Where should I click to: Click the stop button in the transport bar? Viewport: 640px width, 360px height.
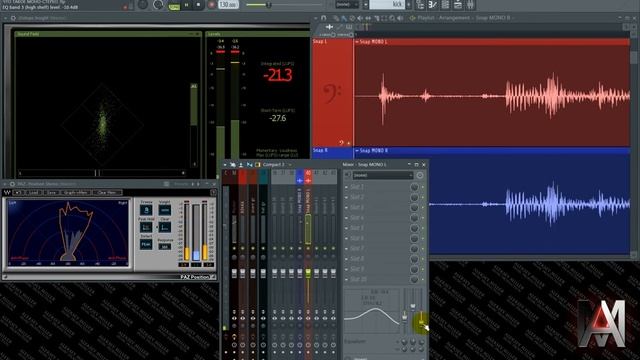(198, 5)
